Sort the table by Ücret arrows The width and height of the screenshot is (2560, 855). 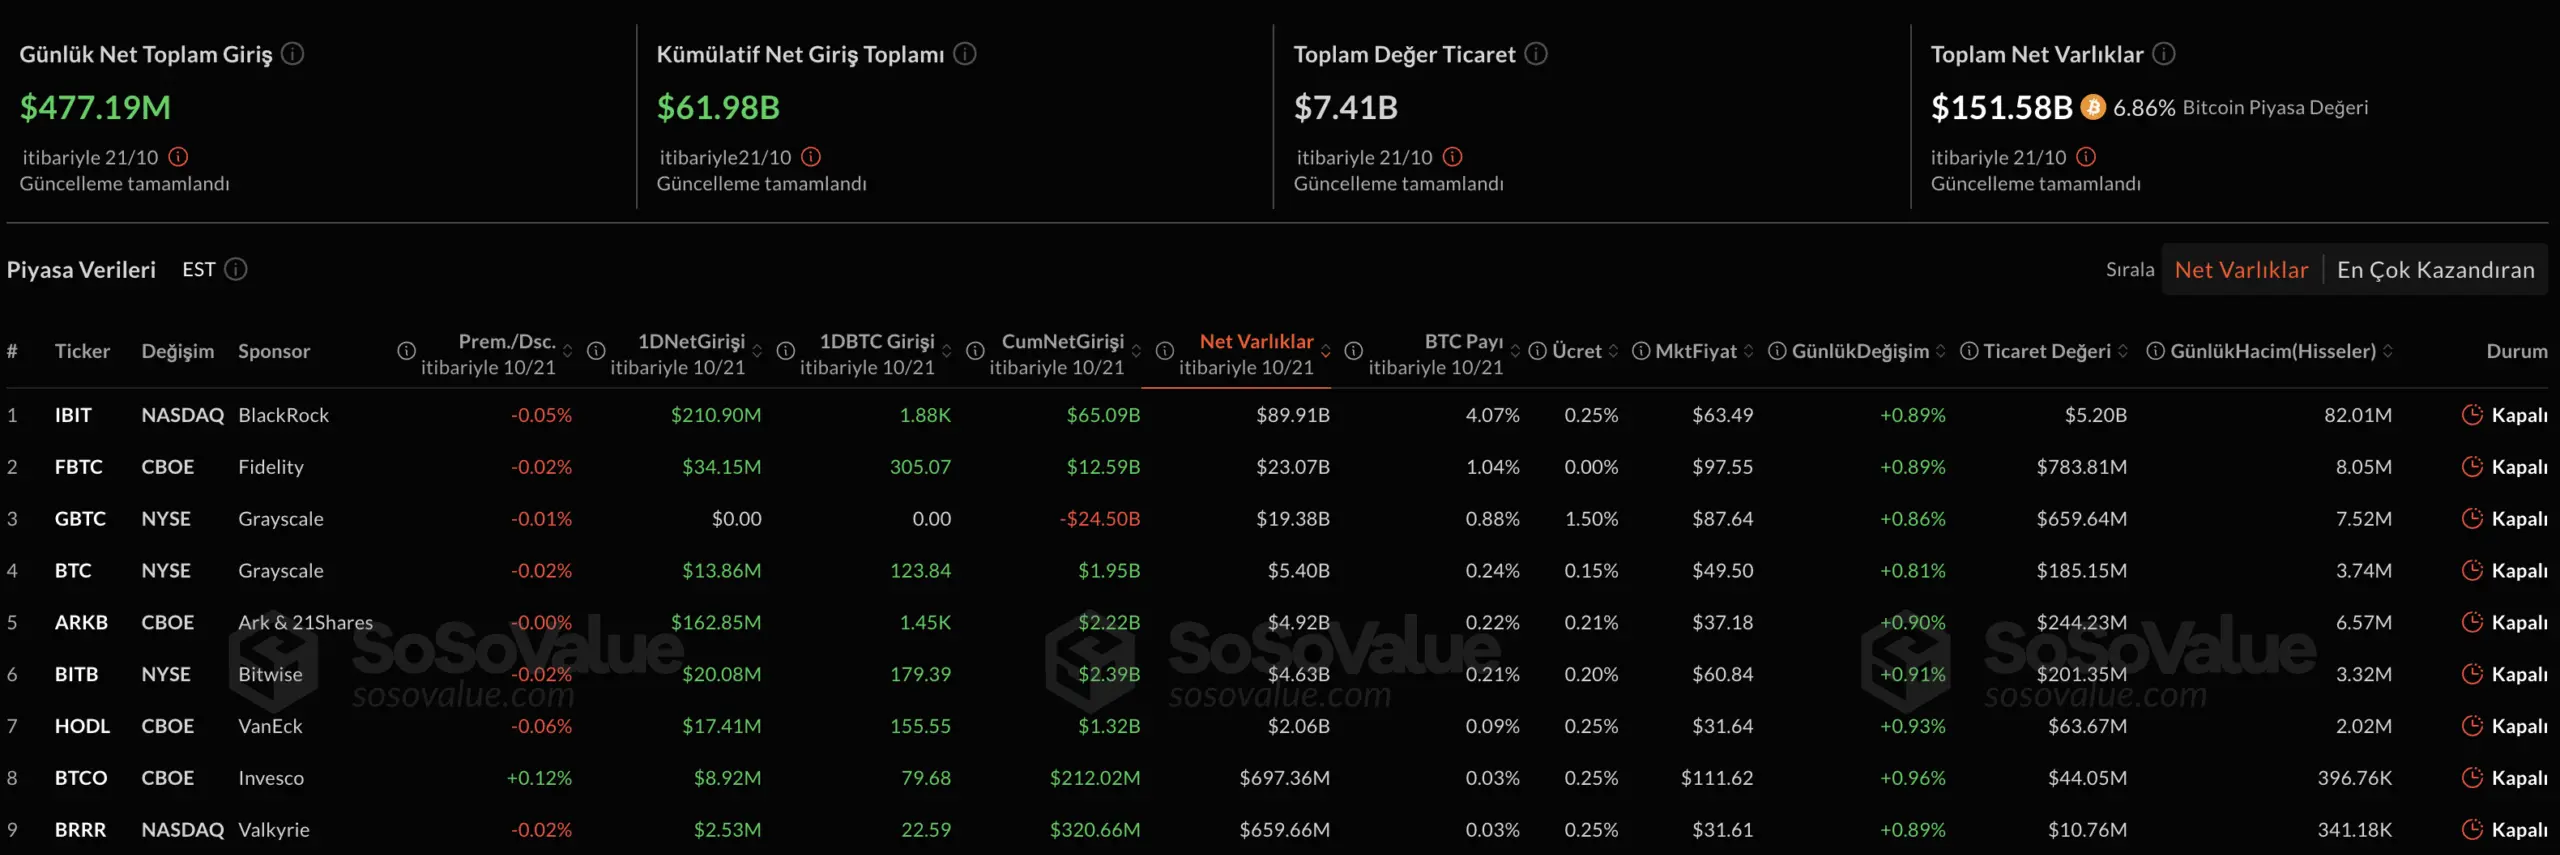click(1613, 351)
